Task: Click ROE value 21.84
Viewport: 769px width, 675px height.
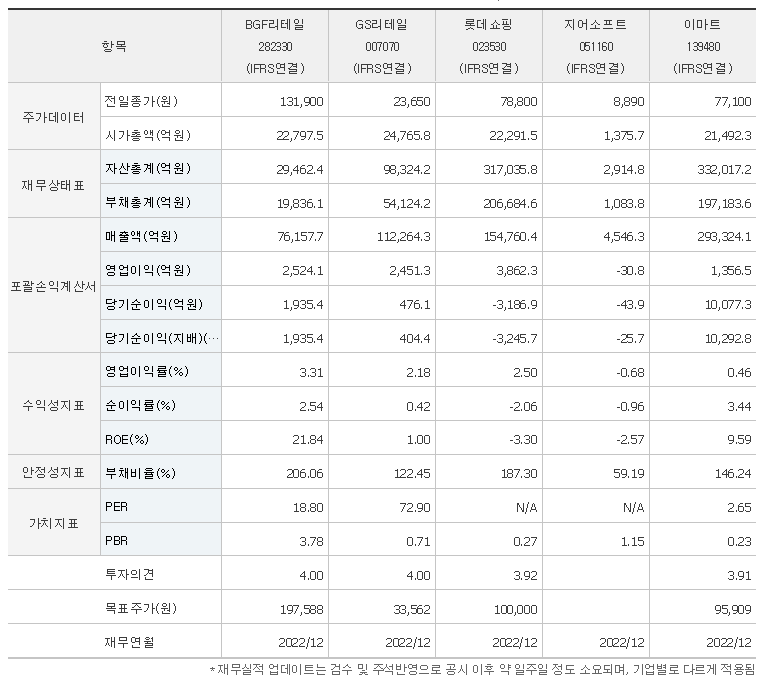Action: coord(308,440)
